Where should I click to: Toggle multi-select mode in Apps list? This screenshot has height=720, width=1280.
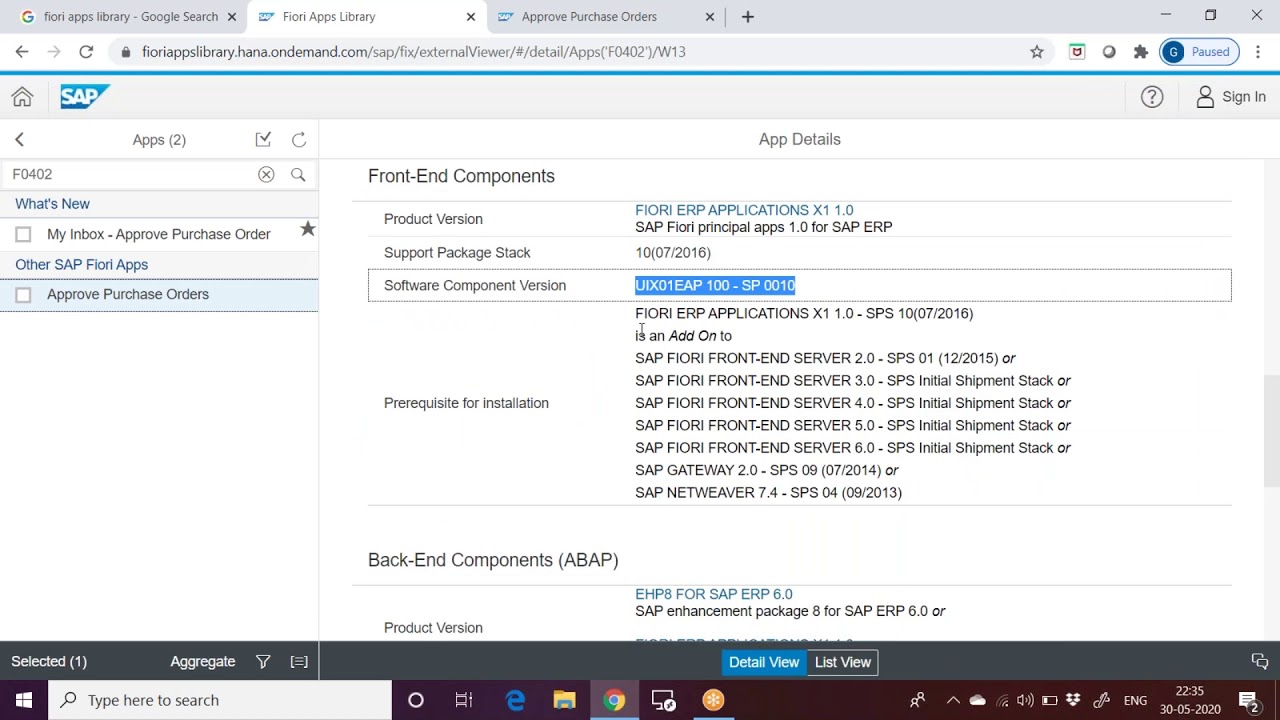coord(263,140)
